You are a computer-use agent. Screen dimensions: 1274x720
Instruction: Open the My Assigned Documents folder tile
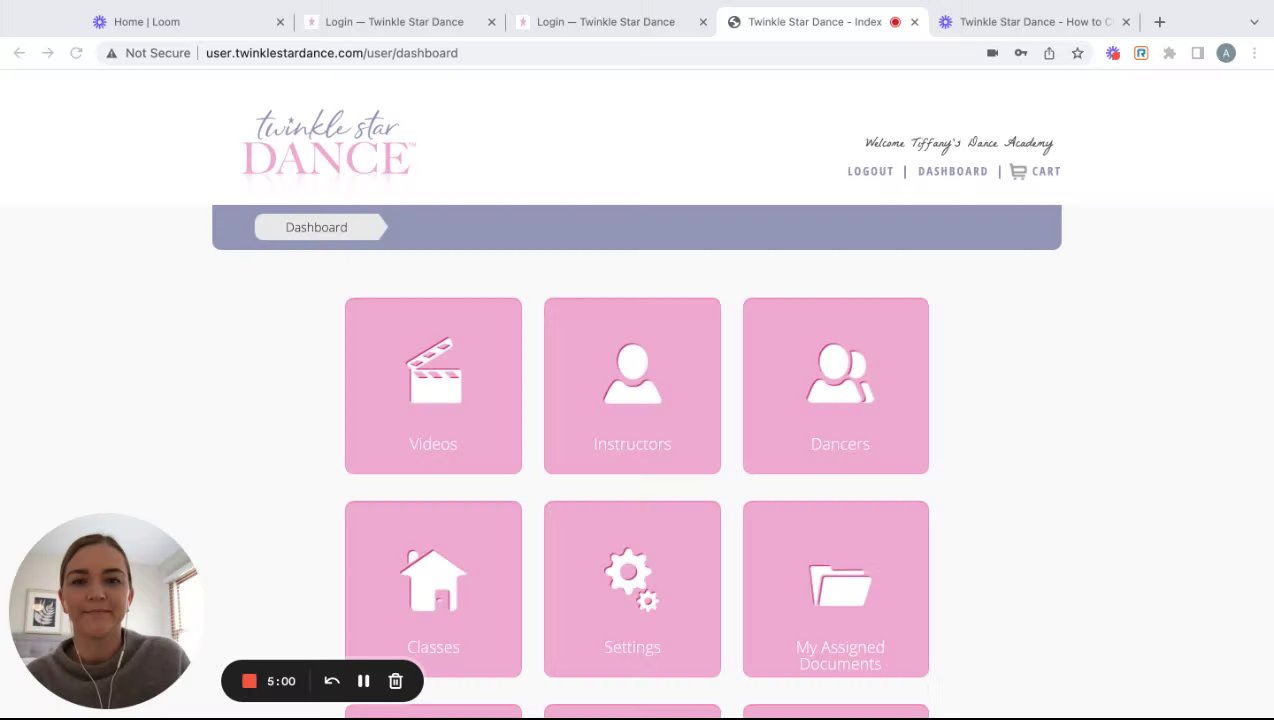click(836, 589)
